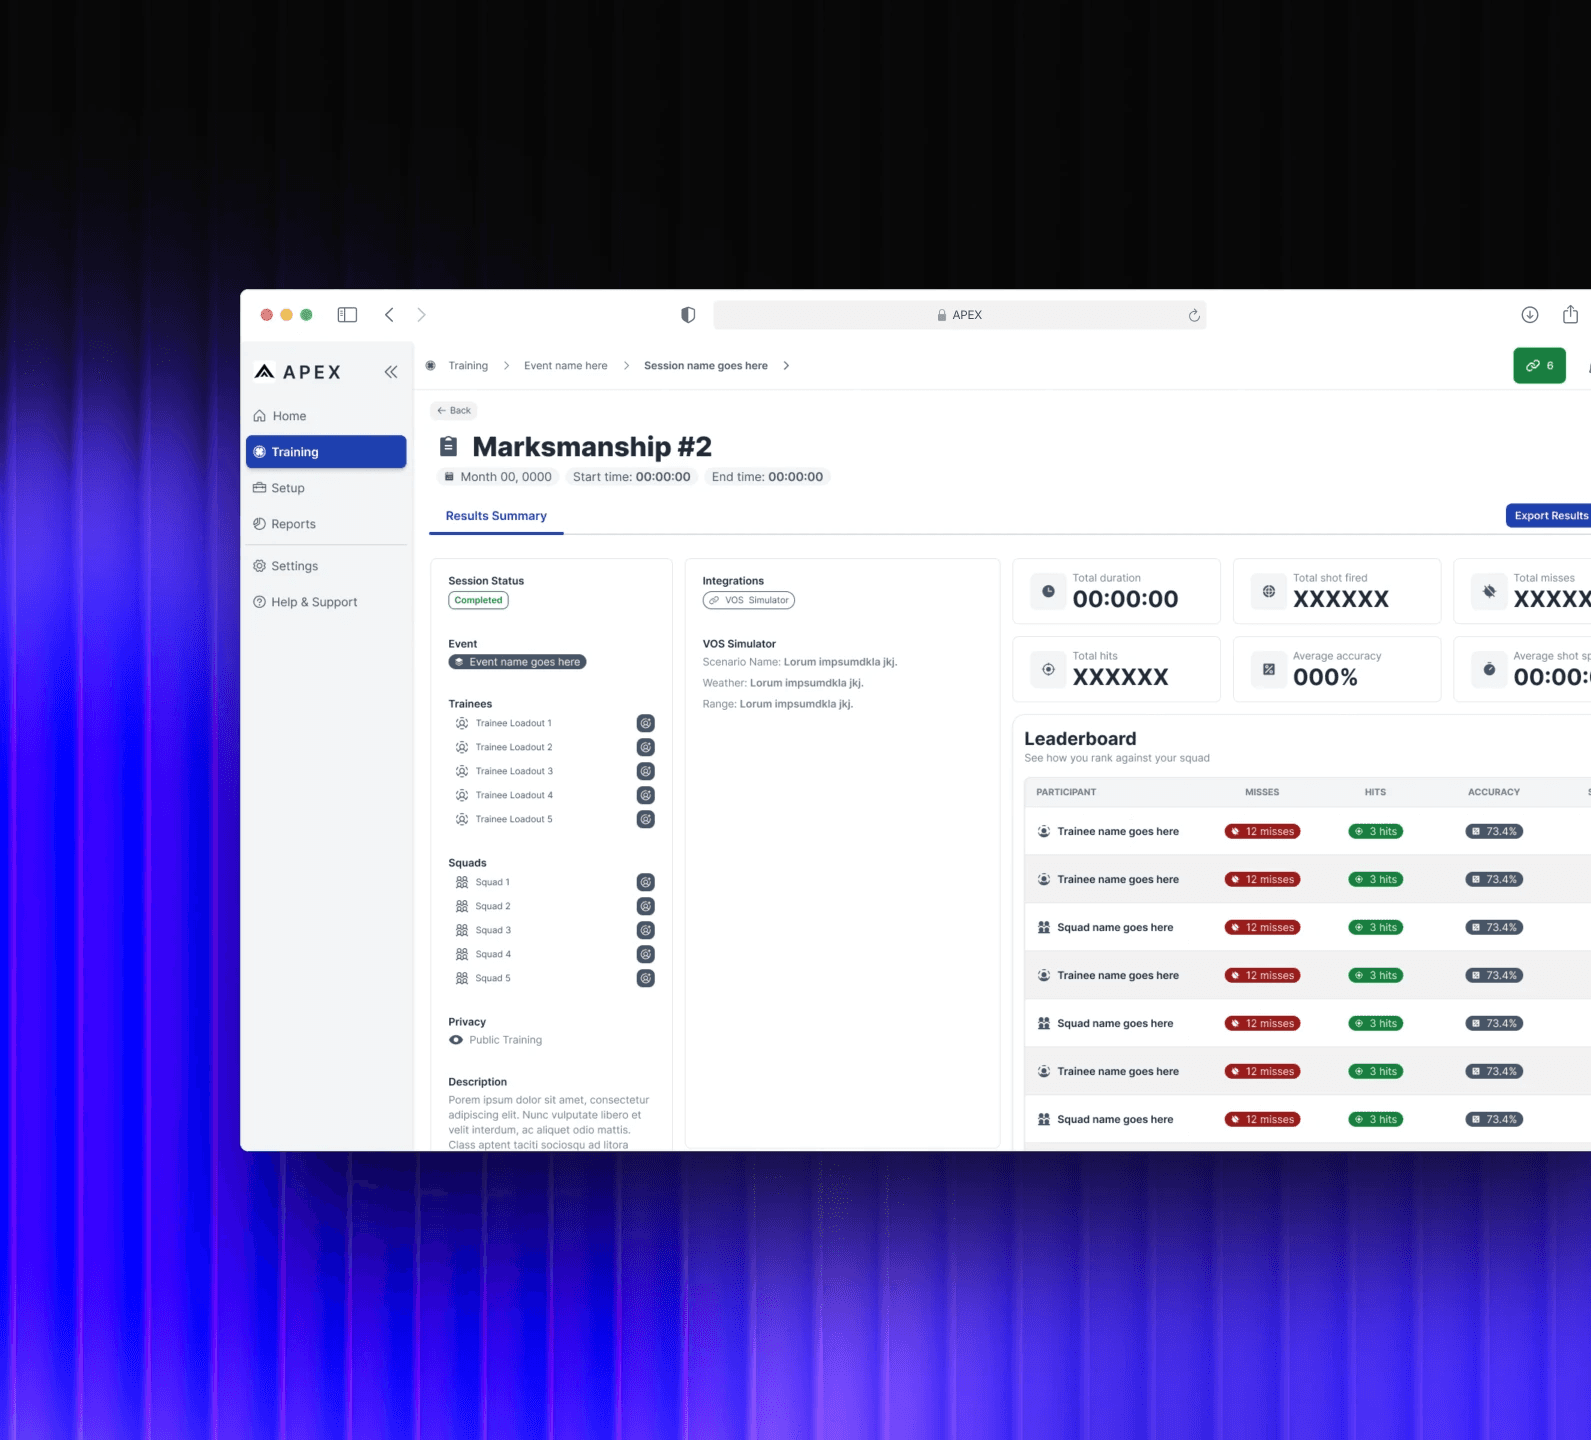Screen dimensions: 1591x1440
Task: Click the Completed status badge
Action: click(479, 601)
